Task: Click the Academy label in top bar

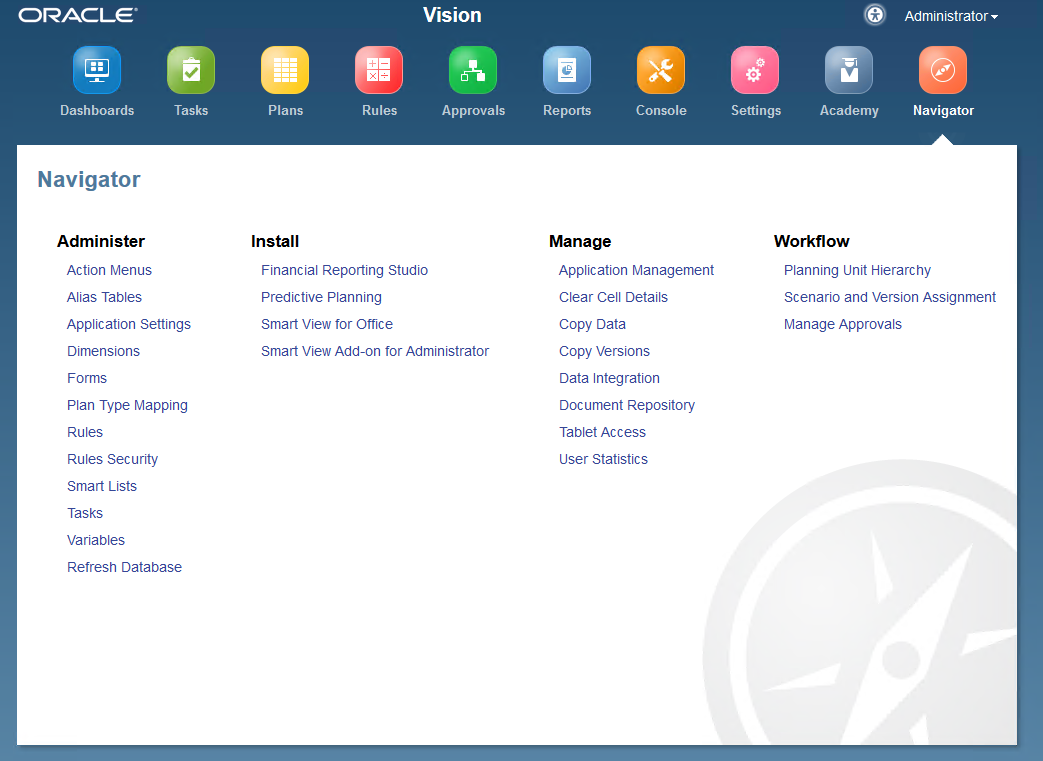Action: 849,111
